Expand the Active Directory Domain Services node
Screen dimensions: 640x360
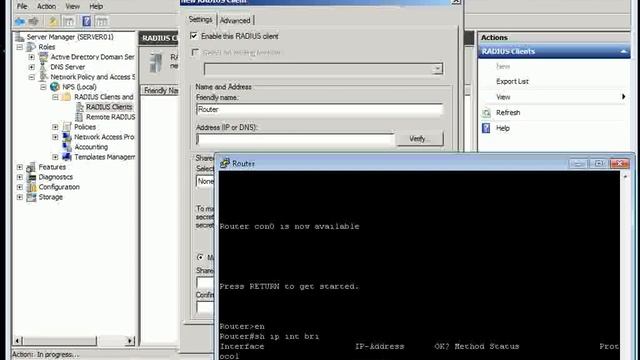coord(31,57)
